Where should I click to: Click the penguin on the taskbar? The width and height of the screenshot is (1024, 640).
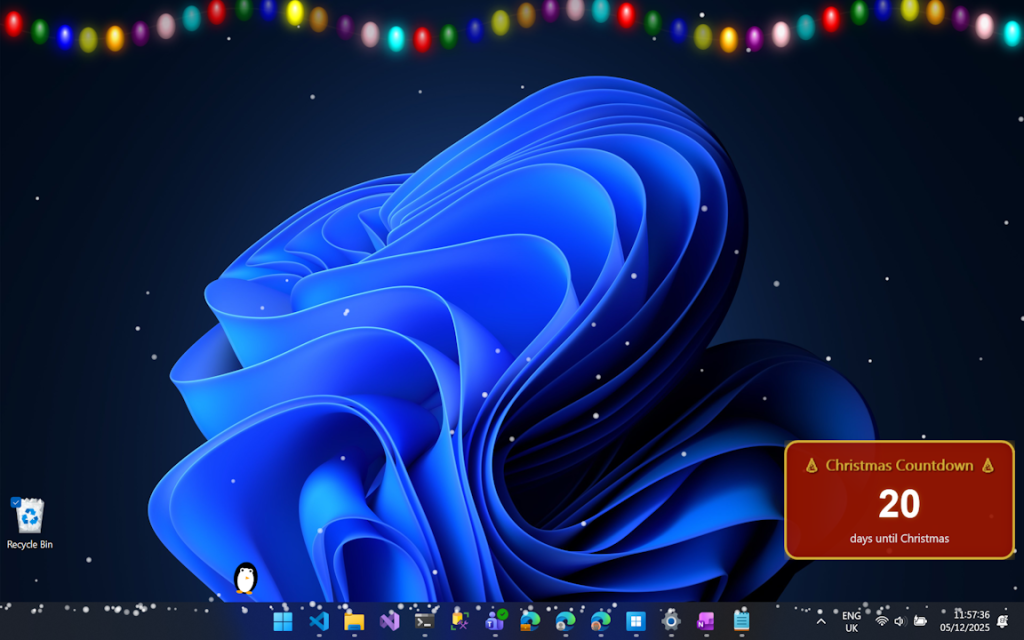coord(245,578)
